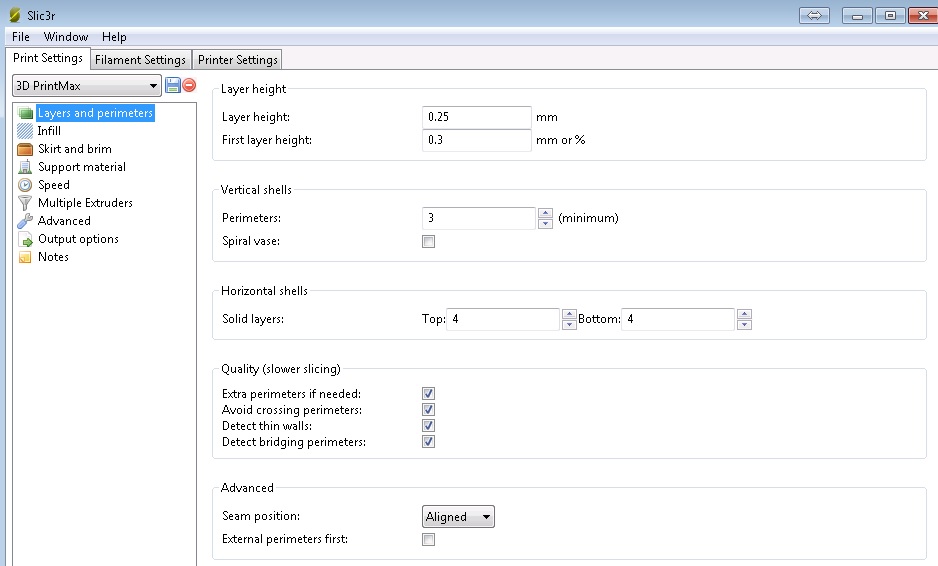Increase the Perimeters count with up arrow
The width and height of the screenshot is (938, 566).
click(x=545, y=213)
